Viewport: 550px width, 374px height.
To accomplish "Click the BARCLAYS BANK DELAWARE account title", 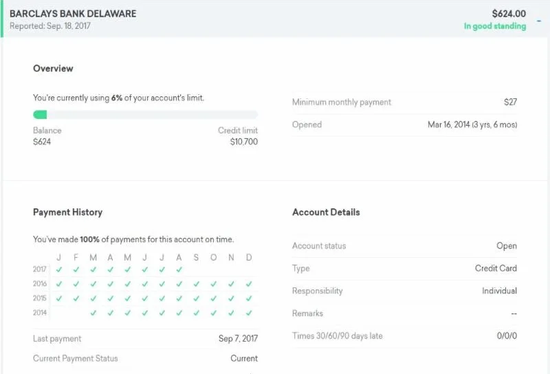I will (x=73, y=14).
